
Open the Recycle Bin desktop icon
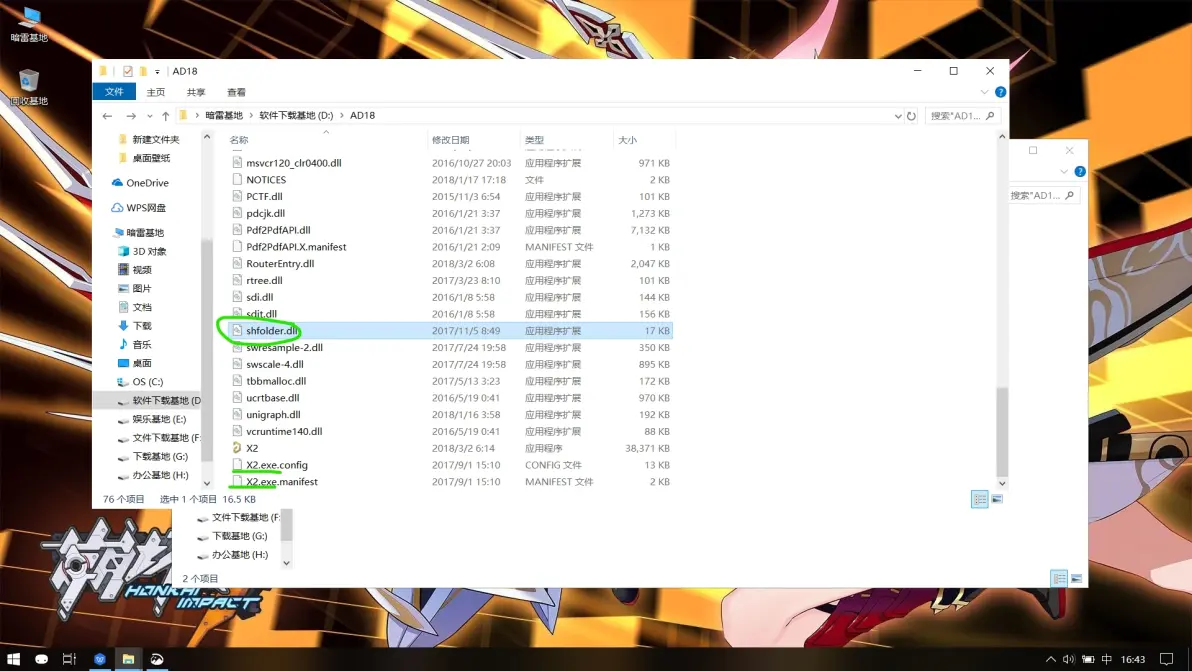pyautogui.click(x=29, y=87)
